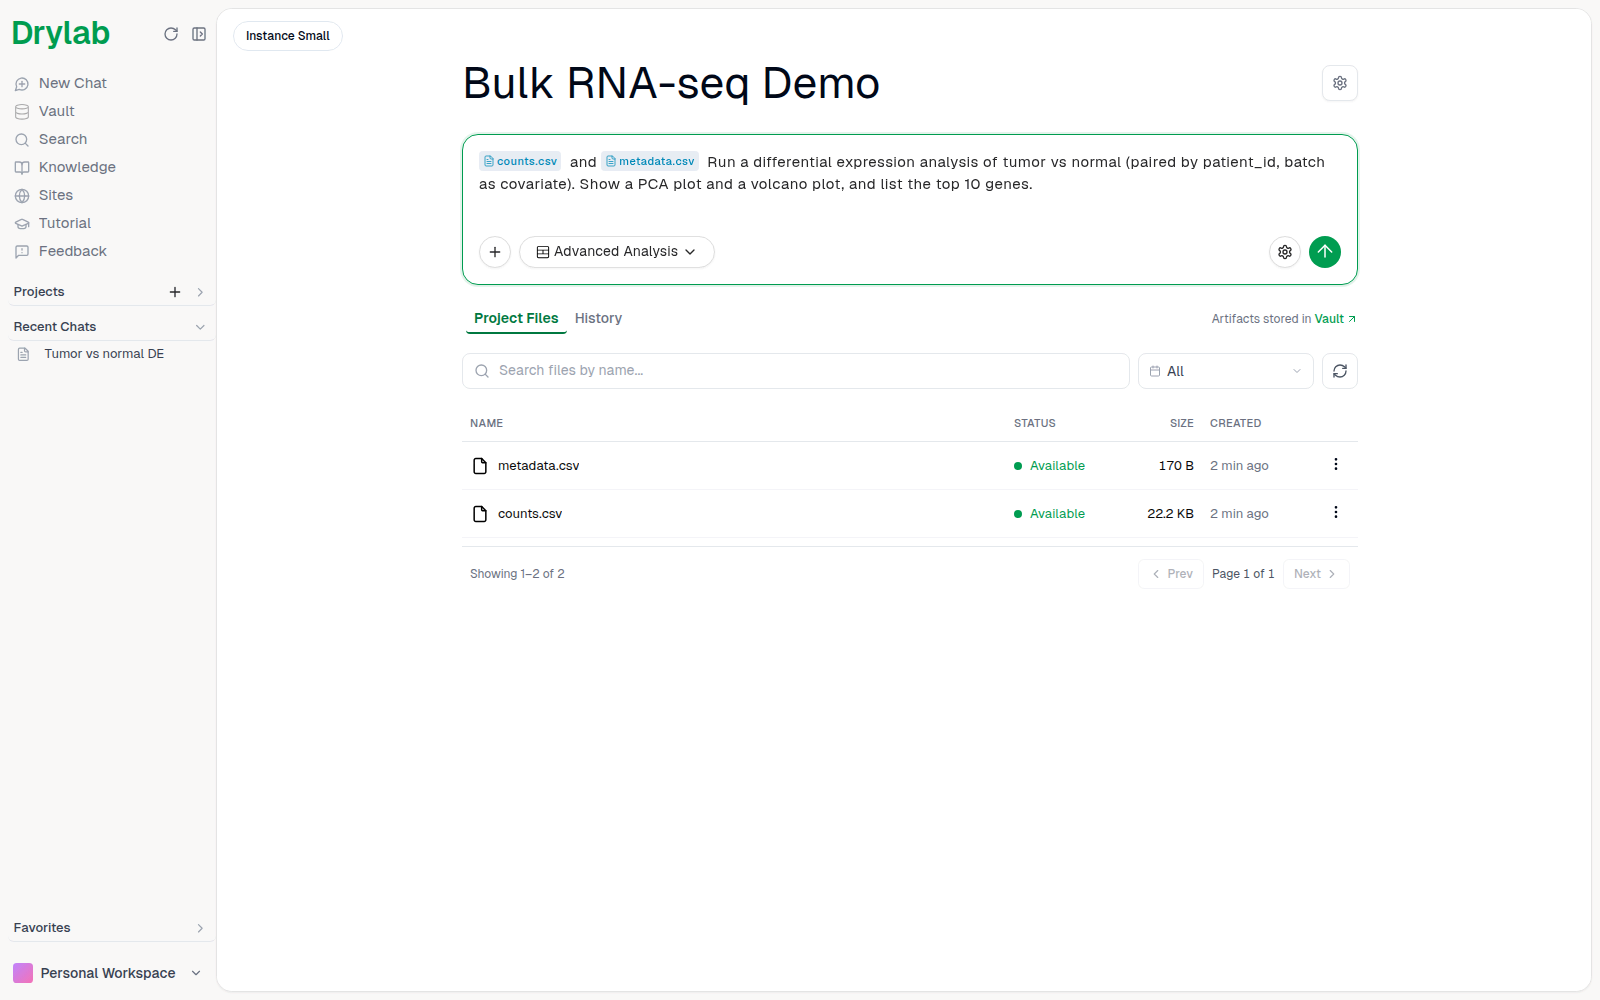1600x1000 pixels.
Task: Select metadata.csv file name in table
Action: point(538,466)
